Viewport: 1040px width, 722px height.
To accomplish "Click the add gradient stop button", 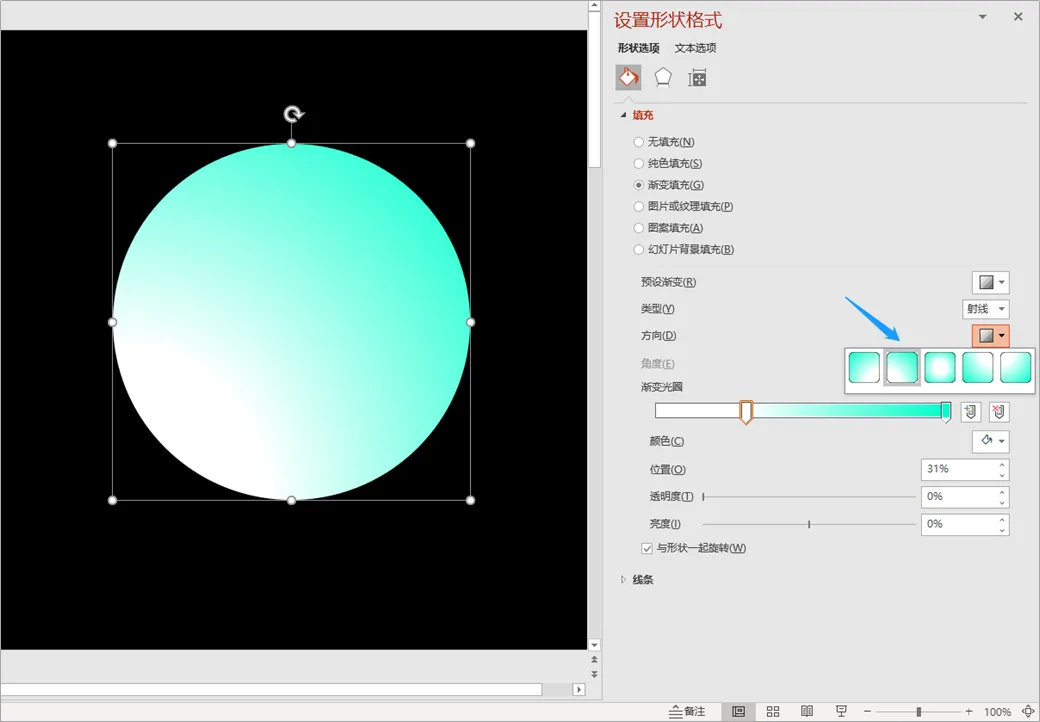I will pyautogui.click(x=970, y=412).
